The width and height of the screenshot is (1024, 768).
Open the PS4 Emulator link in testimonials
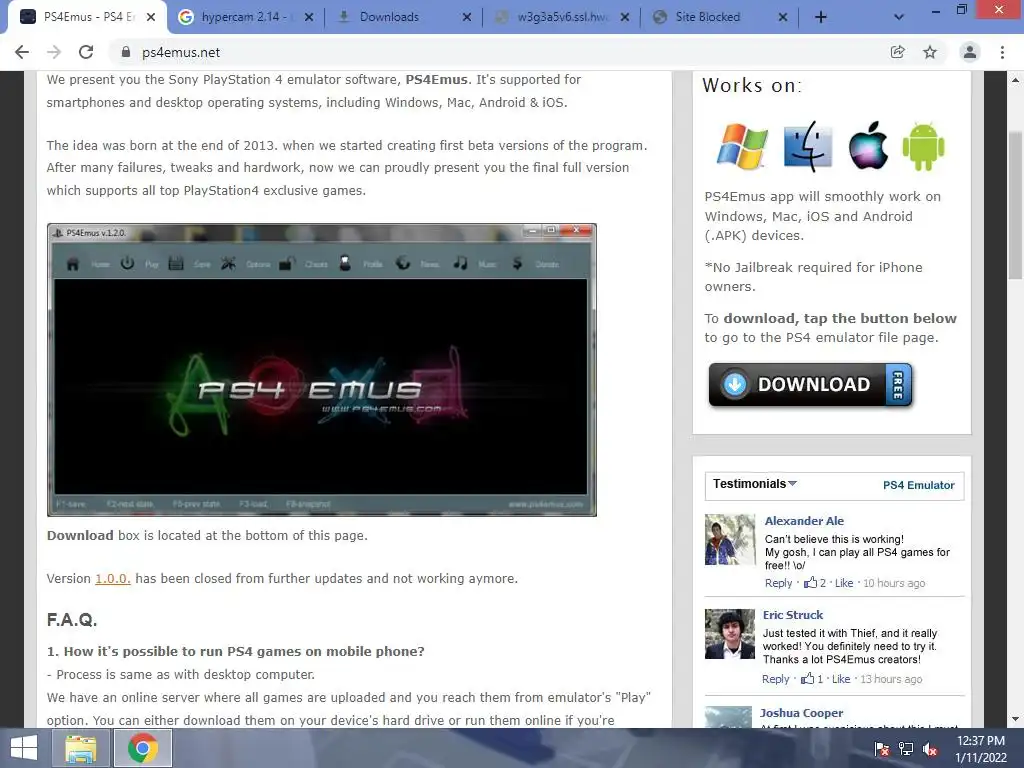[x=918, y=485]
